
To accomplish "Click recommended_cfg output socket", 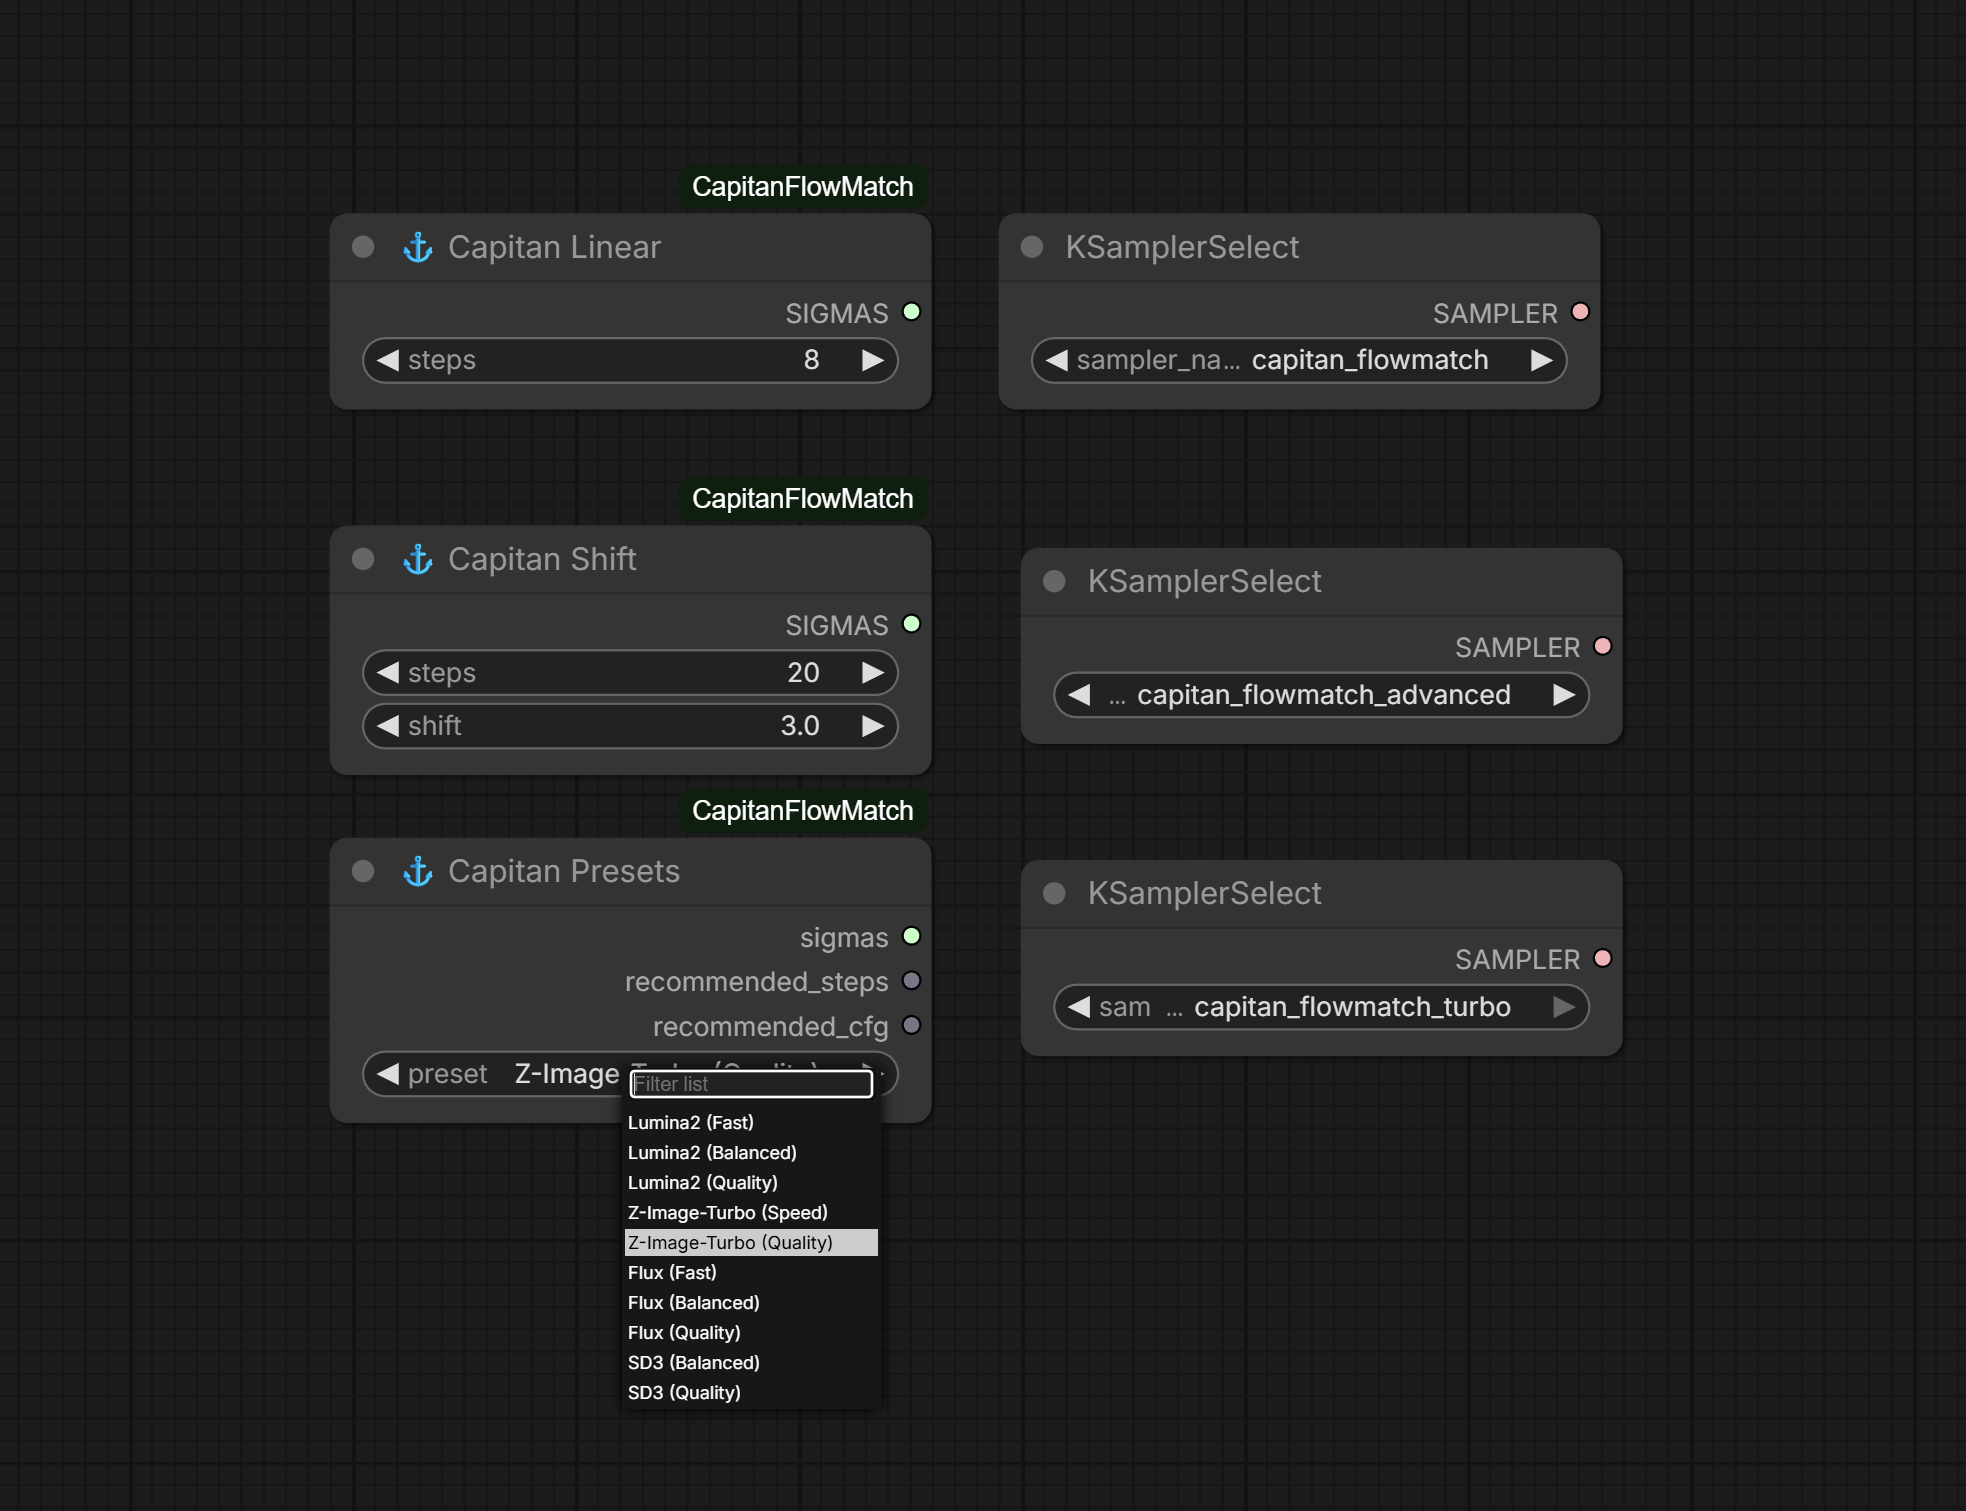I will (911, 1025).
